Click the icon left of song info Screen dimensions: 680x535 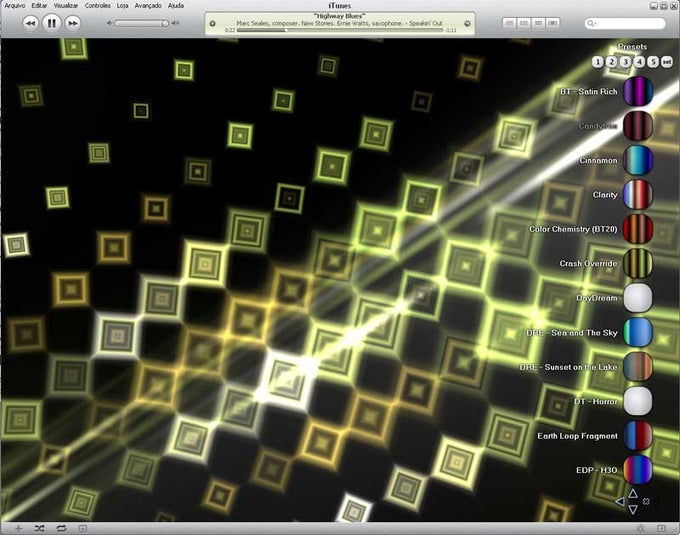click(212, 23)
